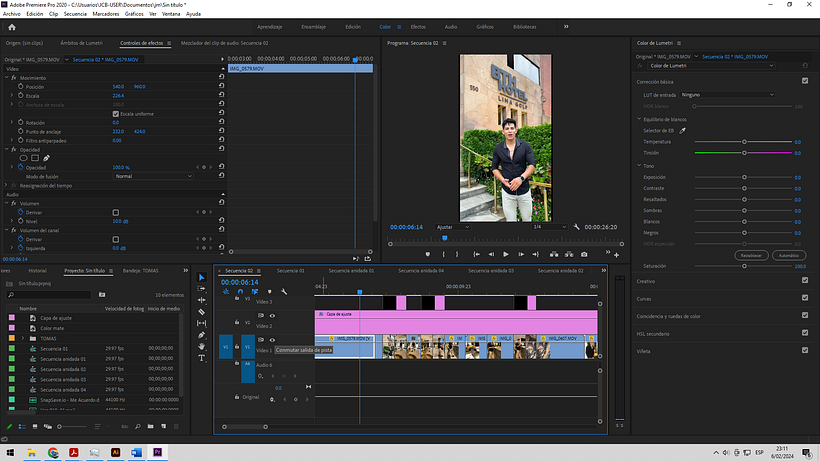Select the Ripple Edit tool
The height and width of the screenshot is (461, 820).
[x=201, y=300]
